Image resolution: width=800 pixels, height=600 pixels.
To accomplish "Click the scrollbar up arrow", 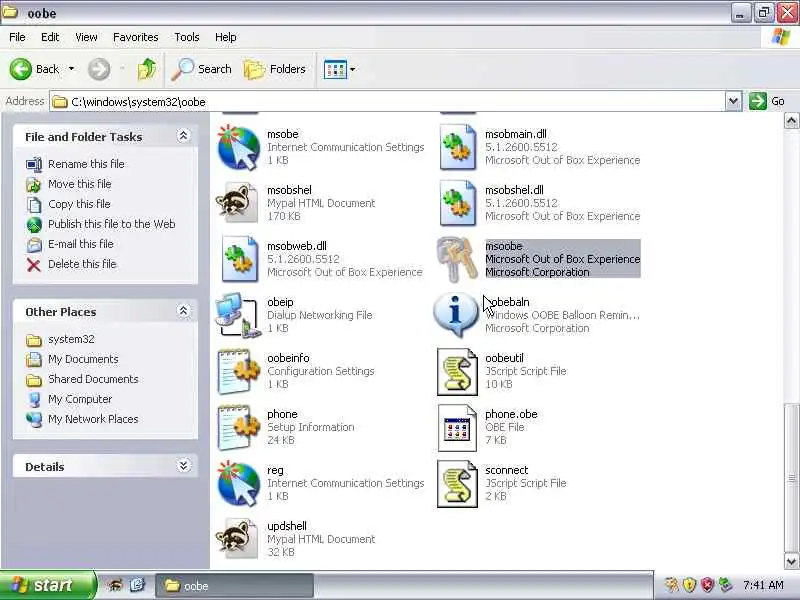I will (791, 121).
